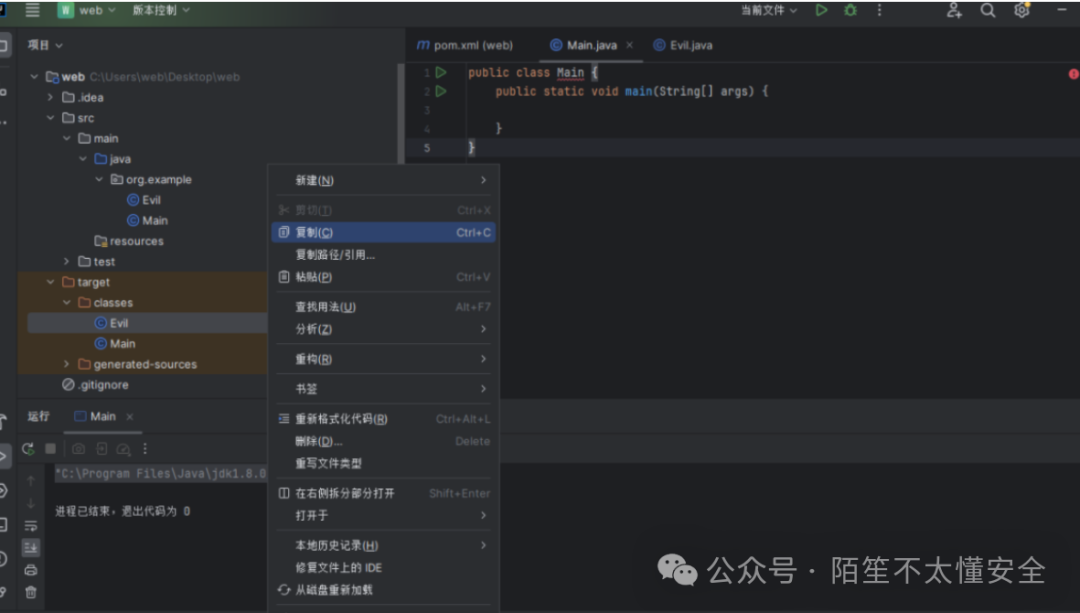
Task: Click the rerun icon in run panel
Action: pyautogui.click(x=27, y=448)
